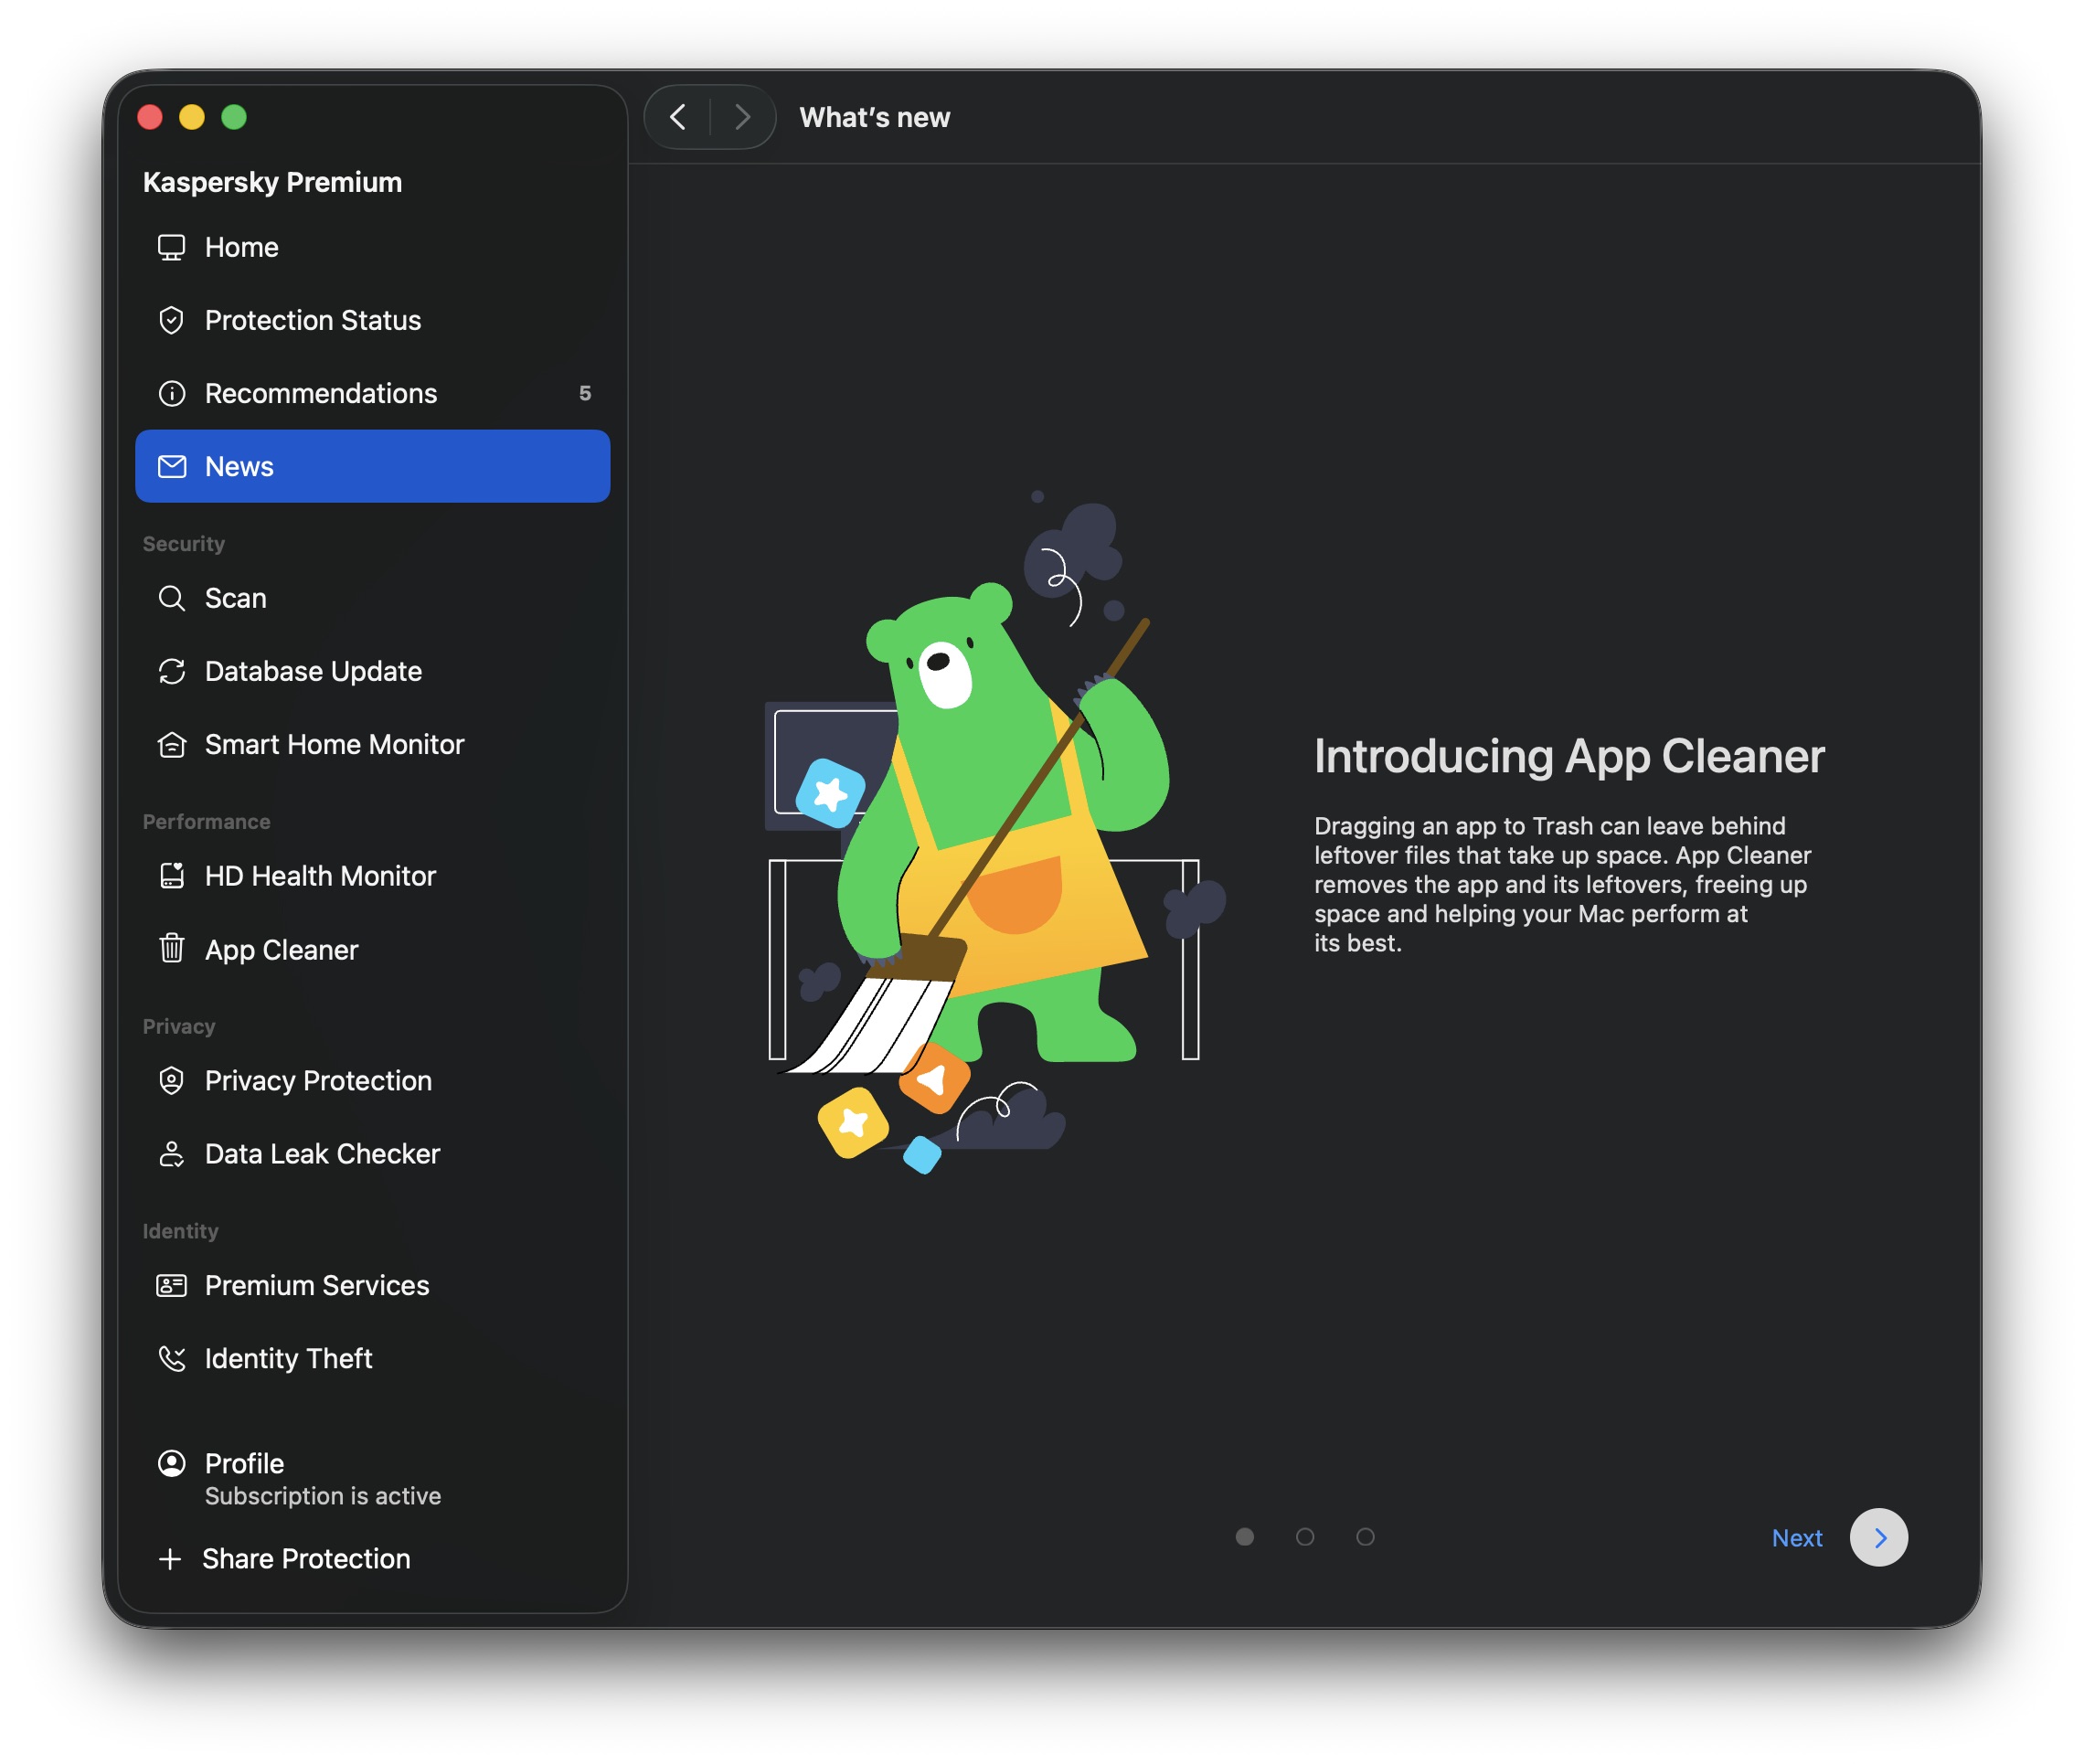Click the Database Update refresh icon
This screenshot has height=1764, width=2084.
click(172, 671)
